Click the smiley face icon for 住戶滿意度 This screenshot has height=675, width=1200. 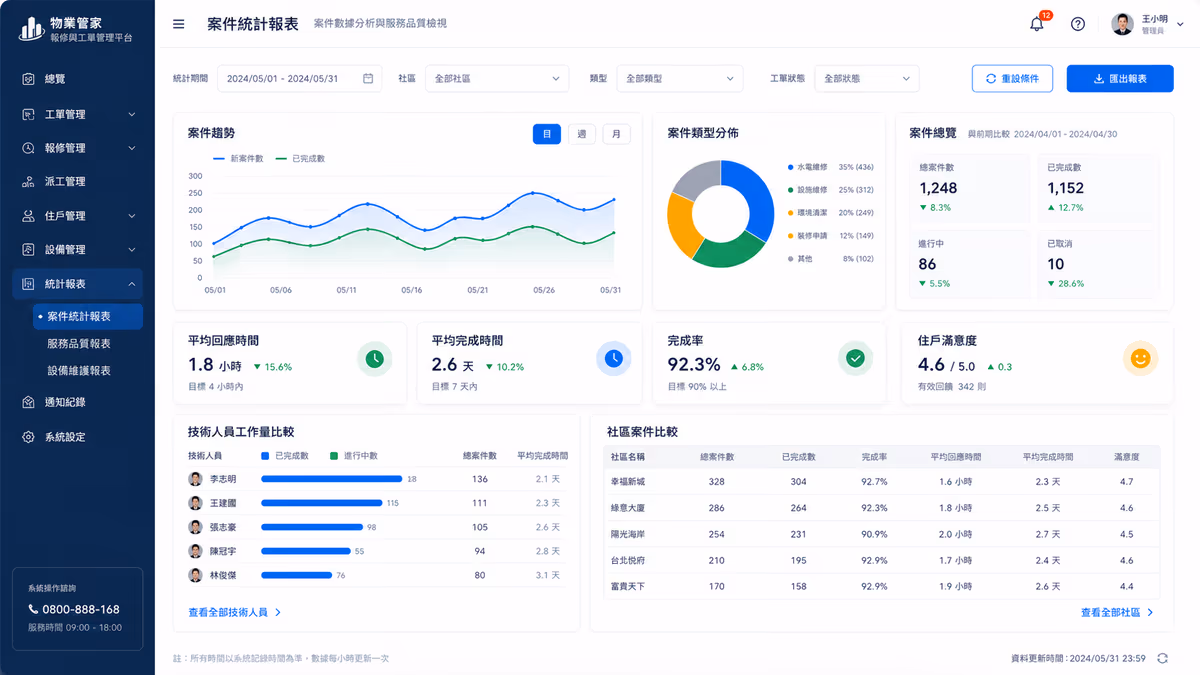pos(1140,358)
